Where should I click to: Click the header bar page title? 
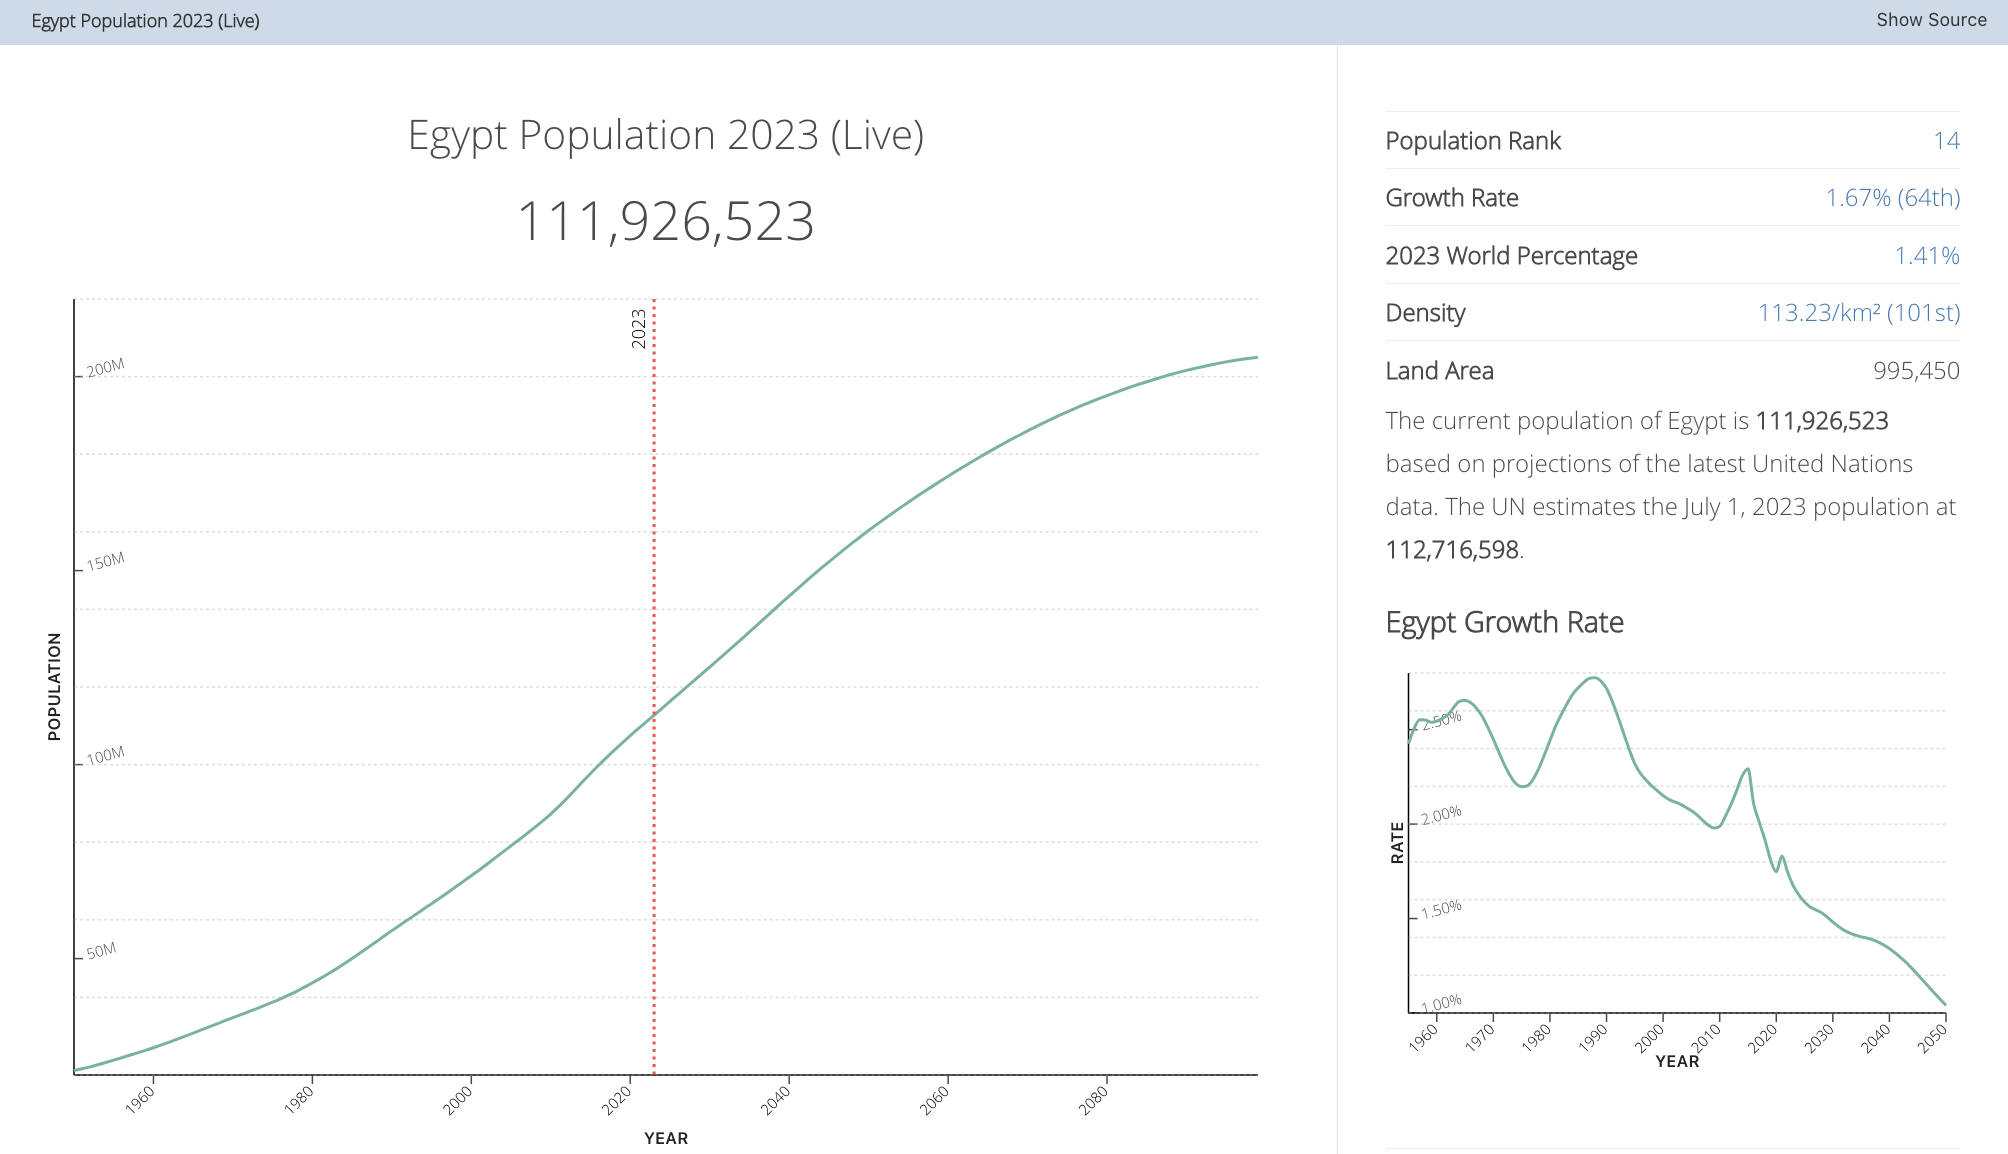tap(145, 21)
